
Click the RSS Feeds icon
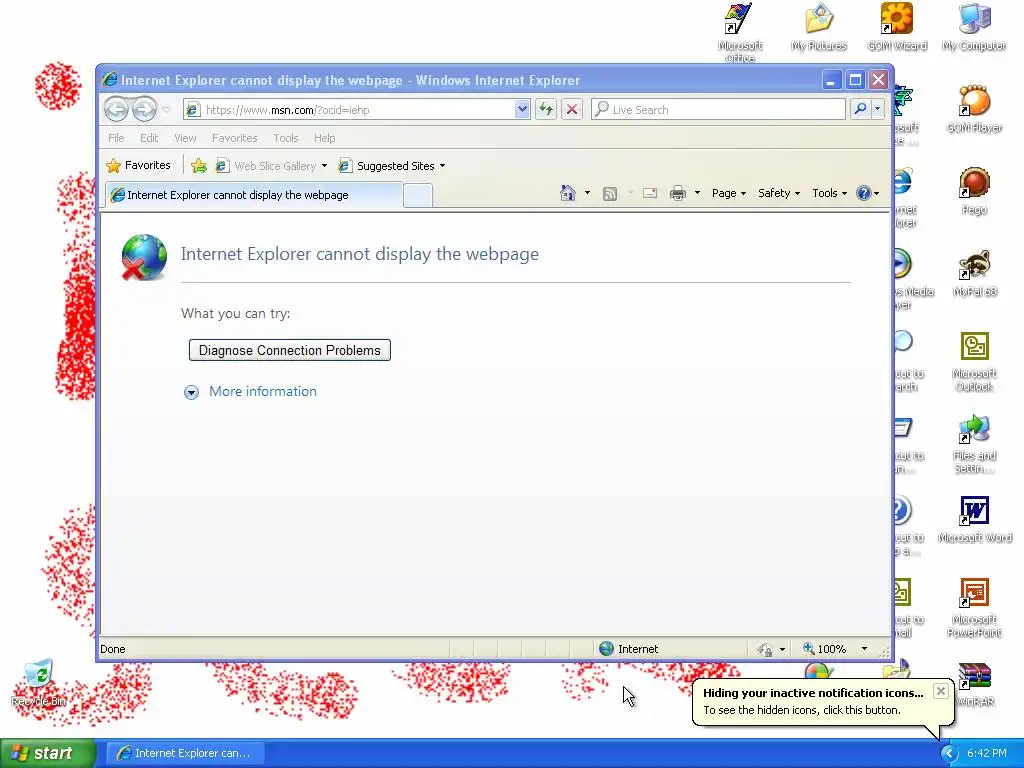[610, 193]
